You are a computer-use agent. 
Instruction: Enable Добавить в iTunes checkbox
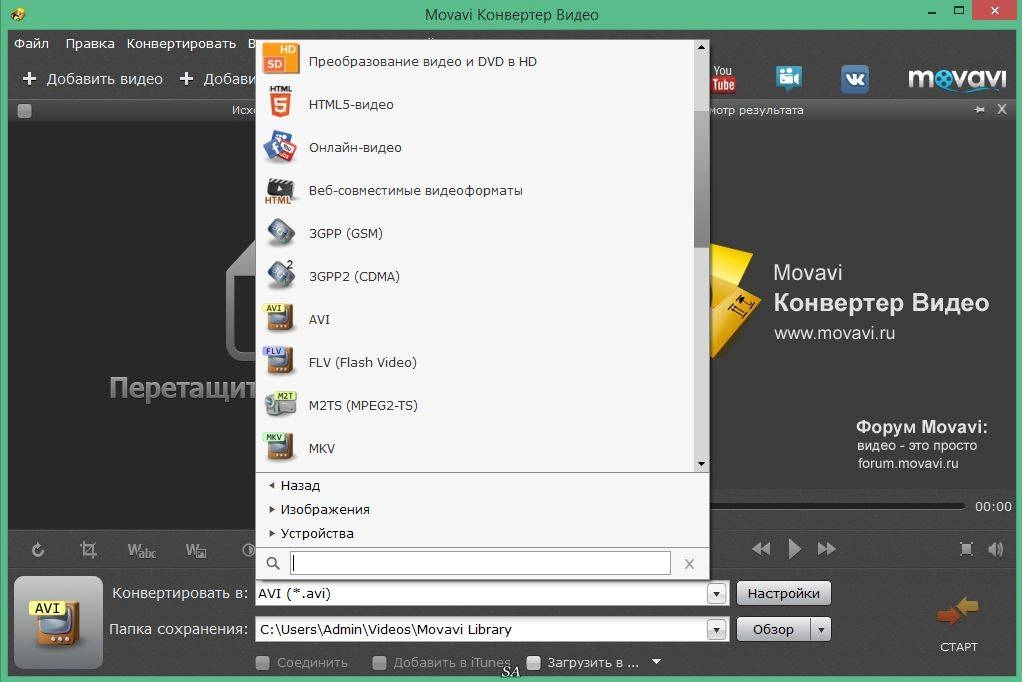click(379, 663)
